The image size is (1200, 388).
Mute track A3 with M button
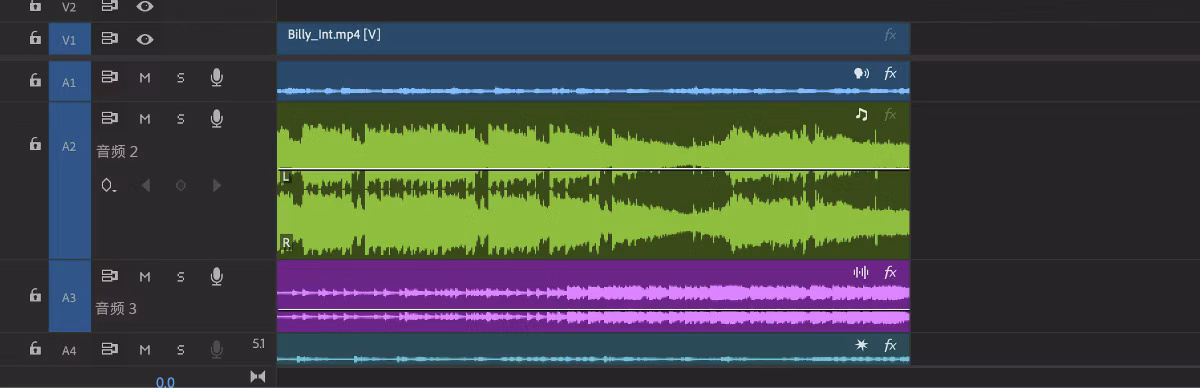(145, 276)
